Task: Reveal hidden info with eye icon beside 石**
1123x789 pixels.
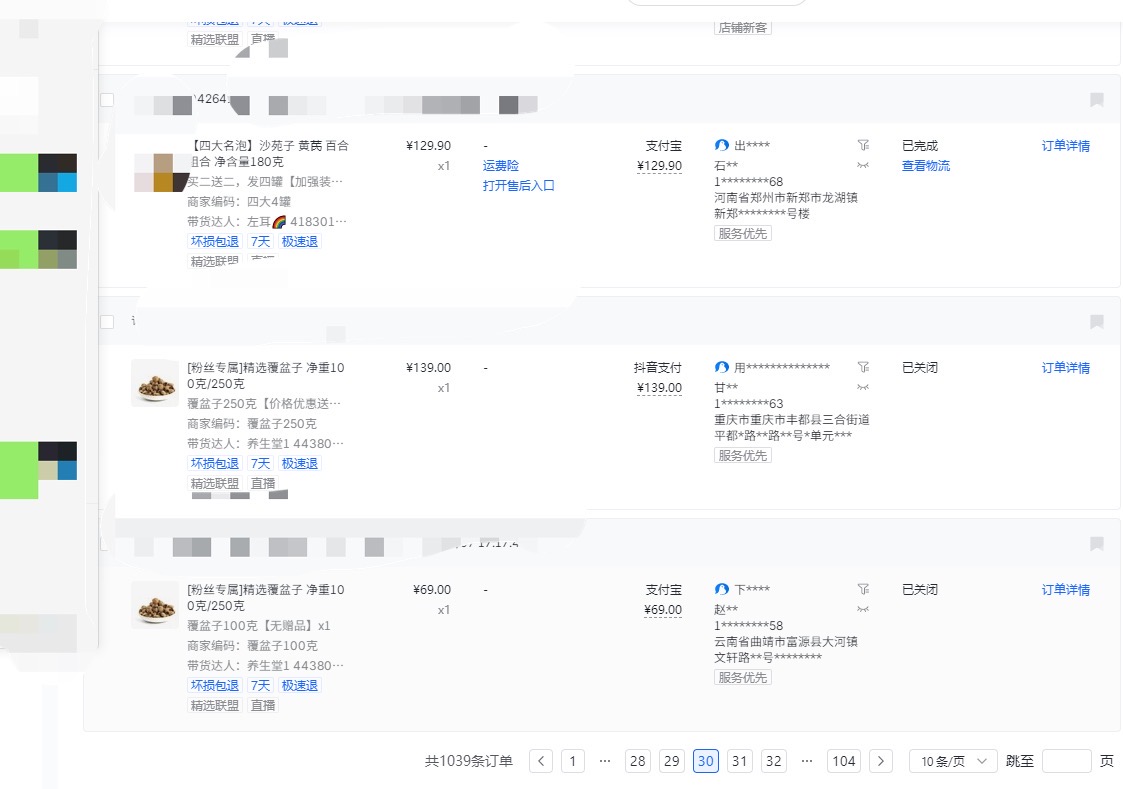Action: [x=863, y=166]
